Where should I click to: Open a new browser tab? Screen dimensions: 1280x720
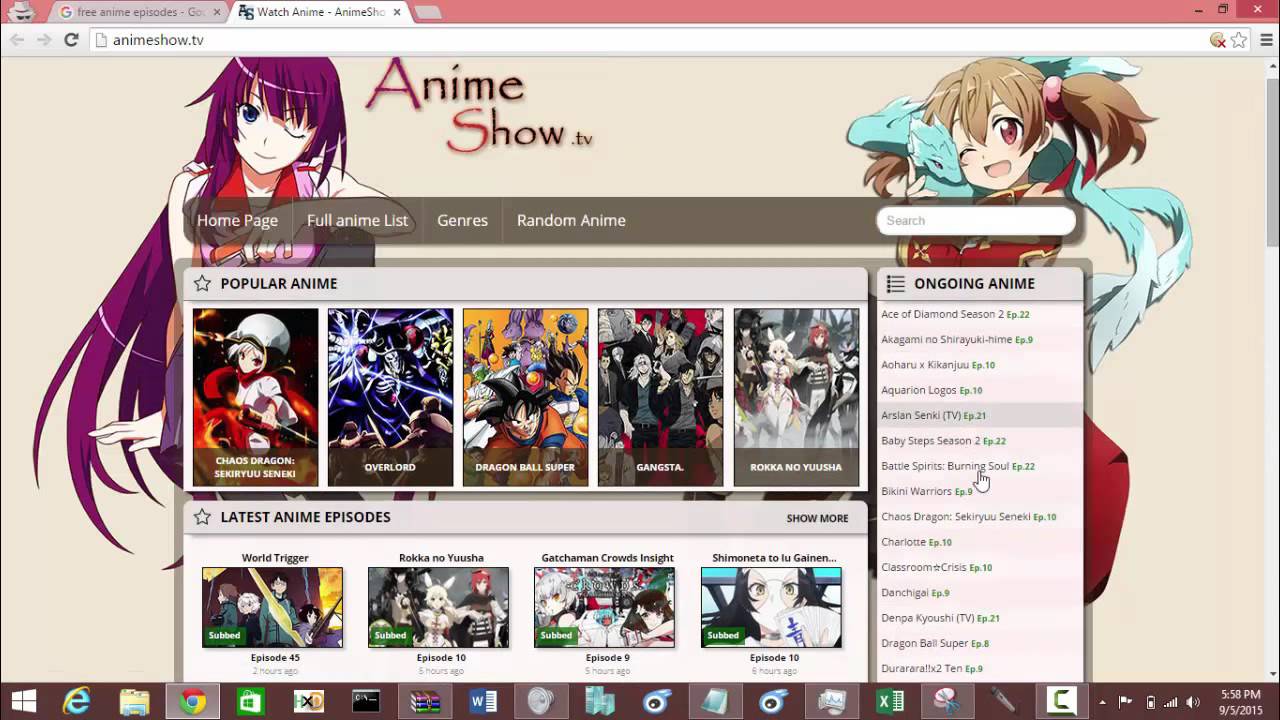427,12
